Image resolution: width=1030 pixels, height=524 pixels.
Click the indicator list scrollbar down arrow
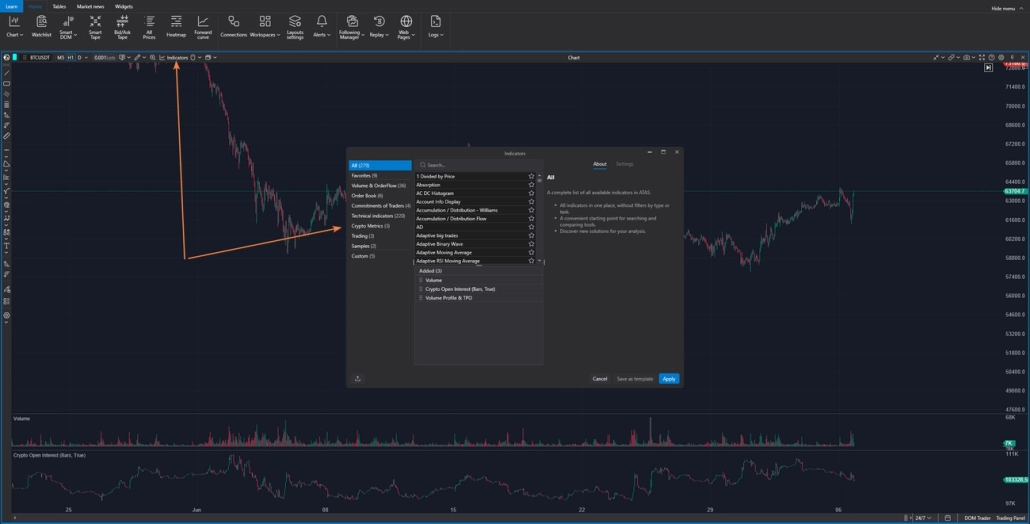click(539, 261)
